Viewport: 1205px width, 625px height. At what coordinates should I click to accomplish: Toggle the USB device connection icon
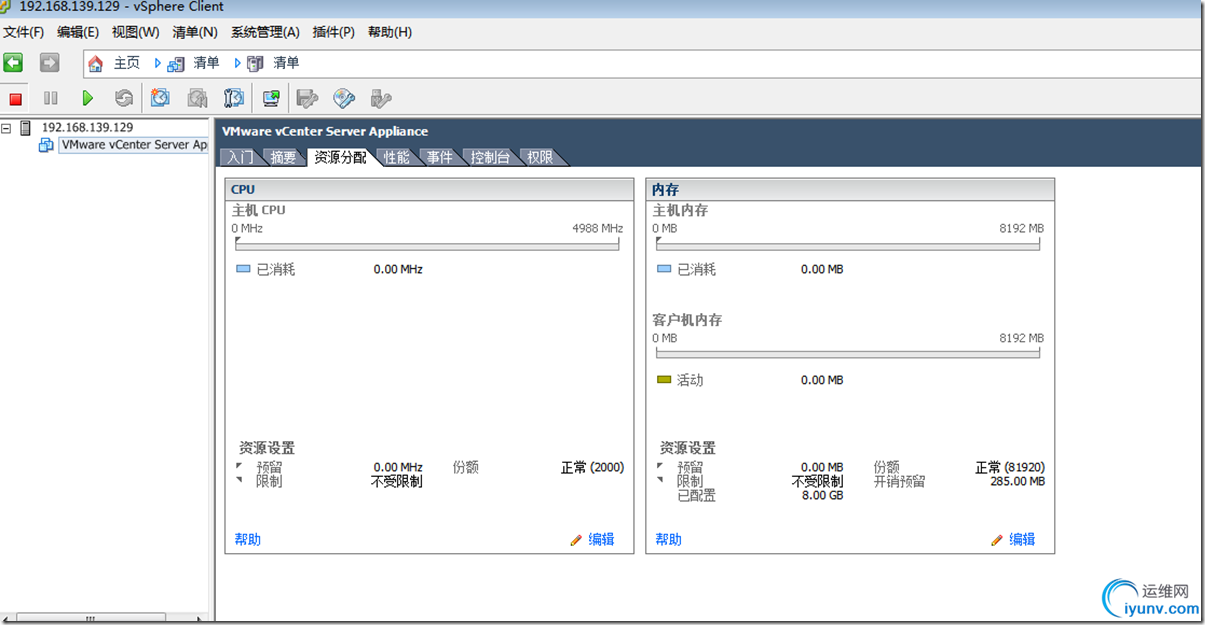[377, 98]
